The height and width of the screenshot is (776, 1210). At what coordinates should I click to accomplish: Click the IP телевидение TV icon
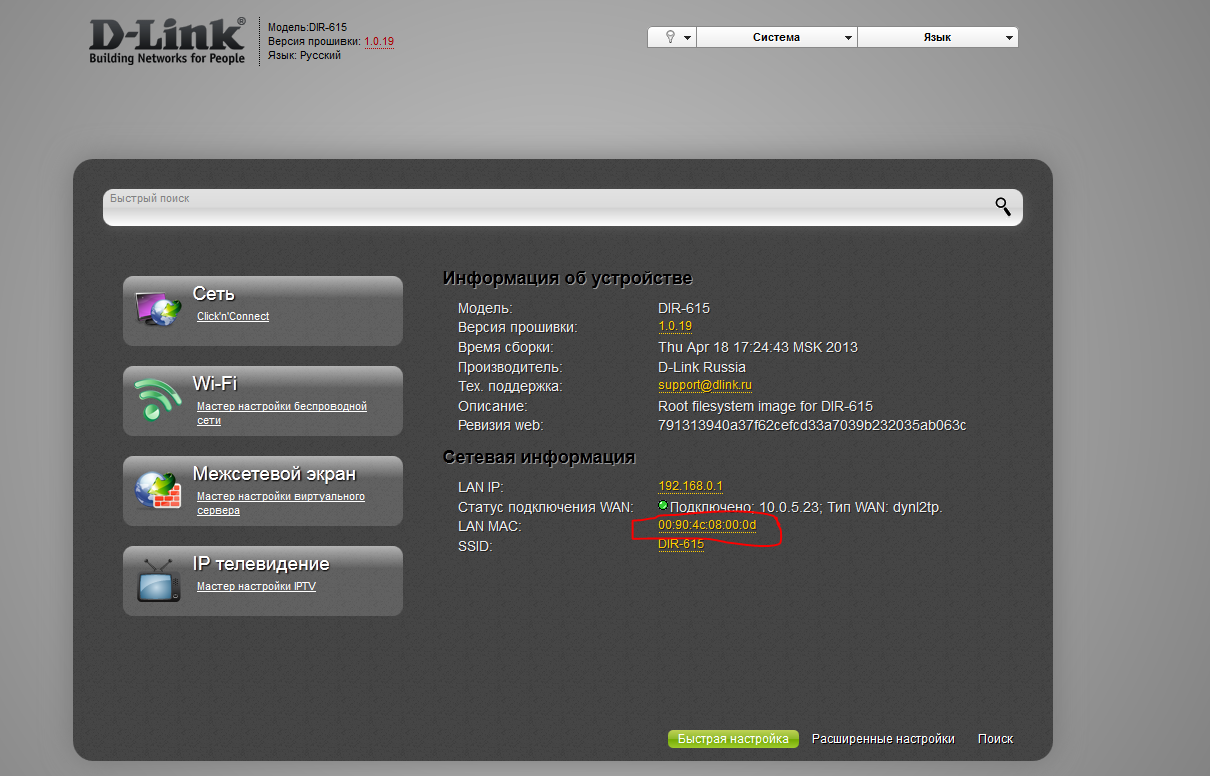click(158, 580)
